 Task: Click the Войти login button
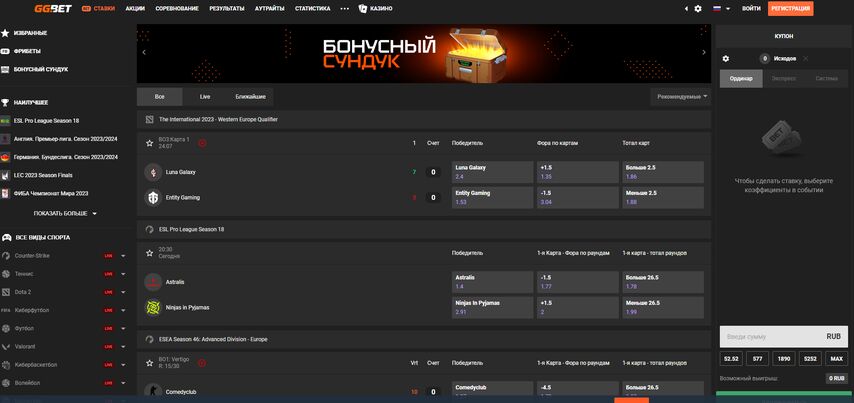tap(751, 9)
